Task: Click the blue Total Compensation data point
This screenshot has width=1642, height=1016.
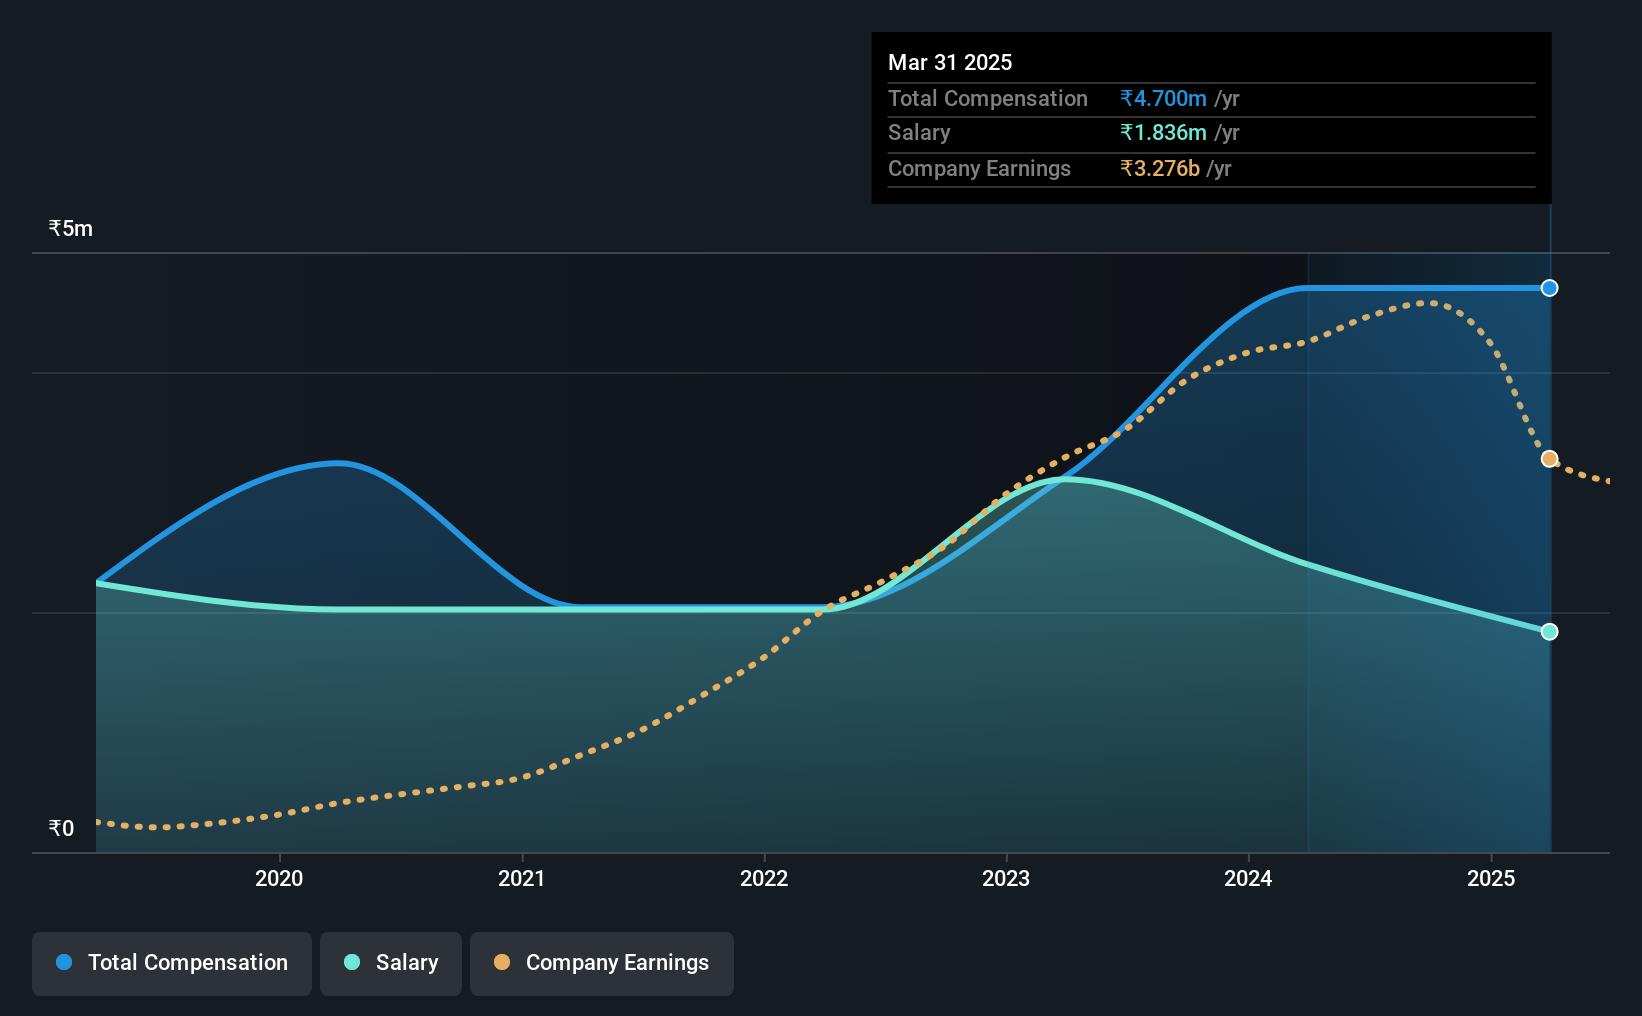Action: coord(1549,288)
